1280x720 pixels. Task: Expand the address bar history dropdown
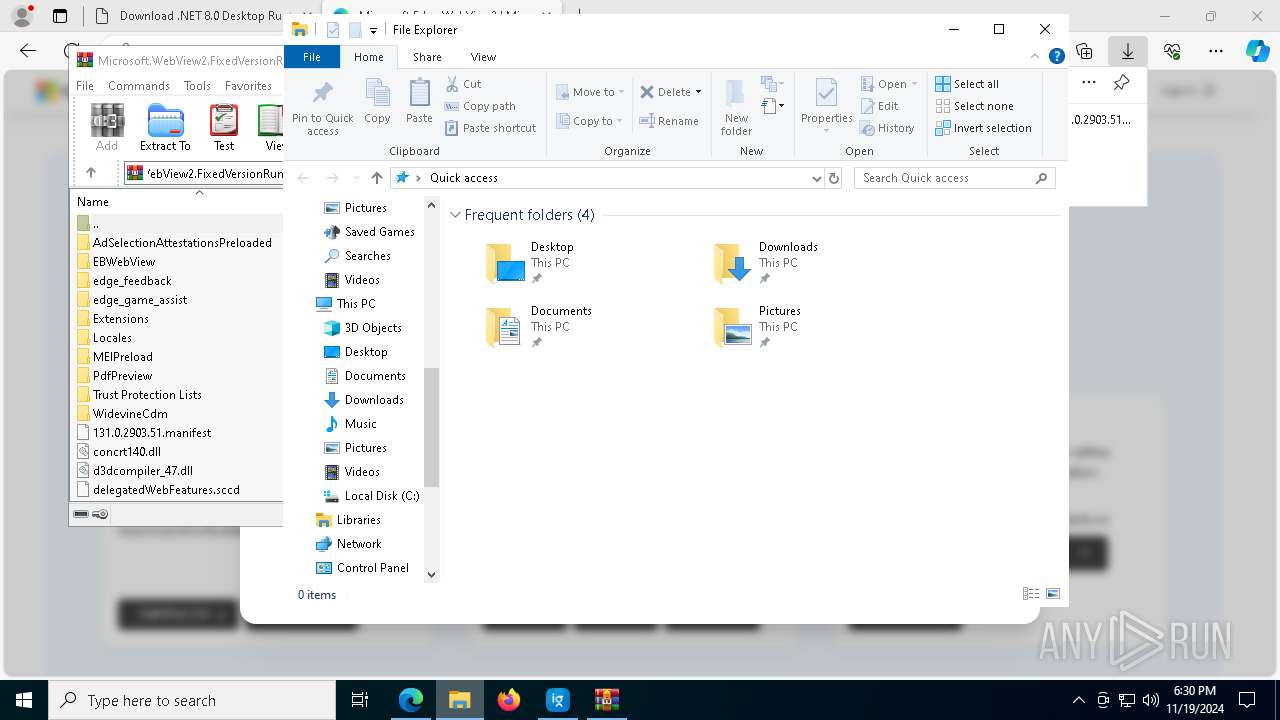[817, 178]
